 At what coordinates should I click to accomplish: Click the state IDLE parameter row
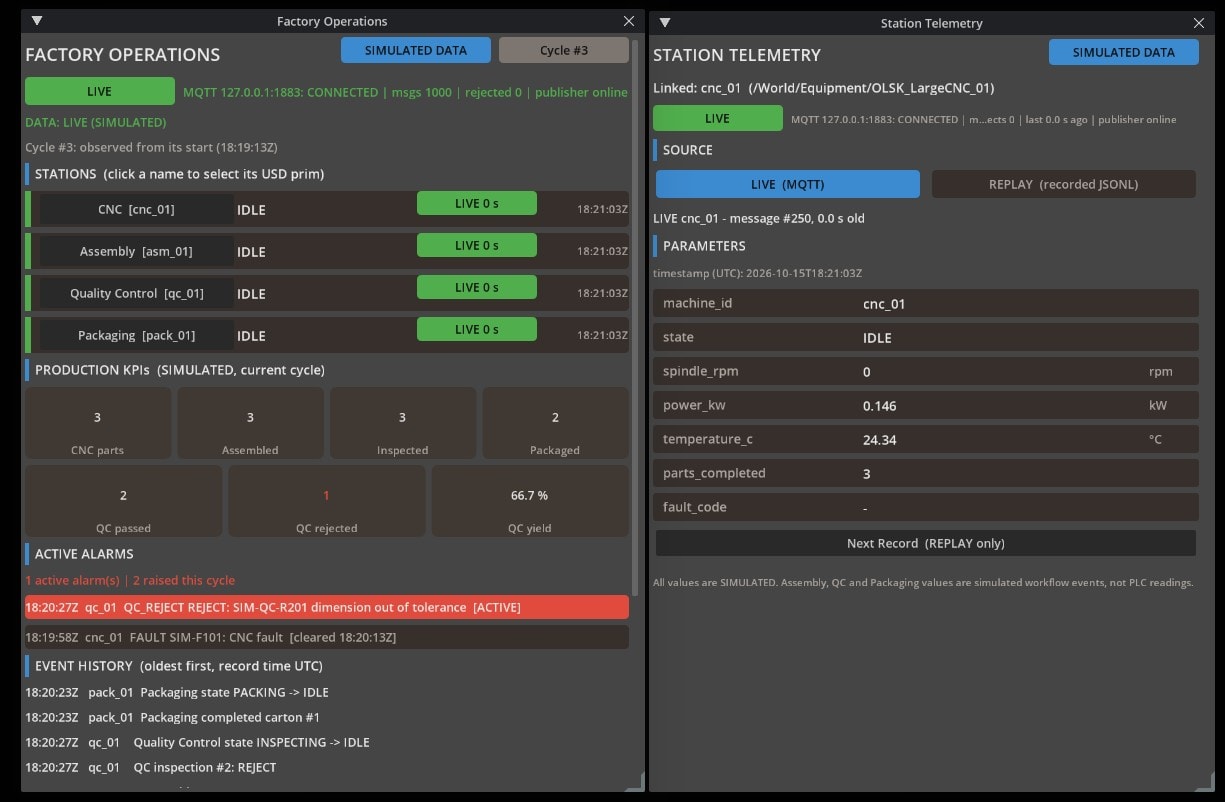click(926, 338)
